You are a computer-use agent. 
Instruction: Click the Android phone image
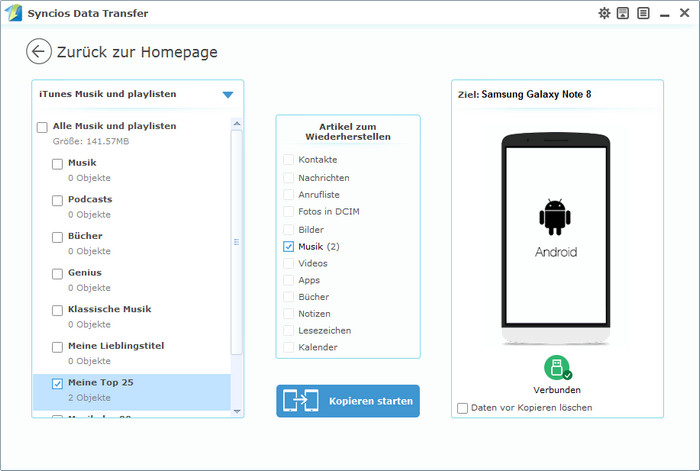tap(556, 239)
